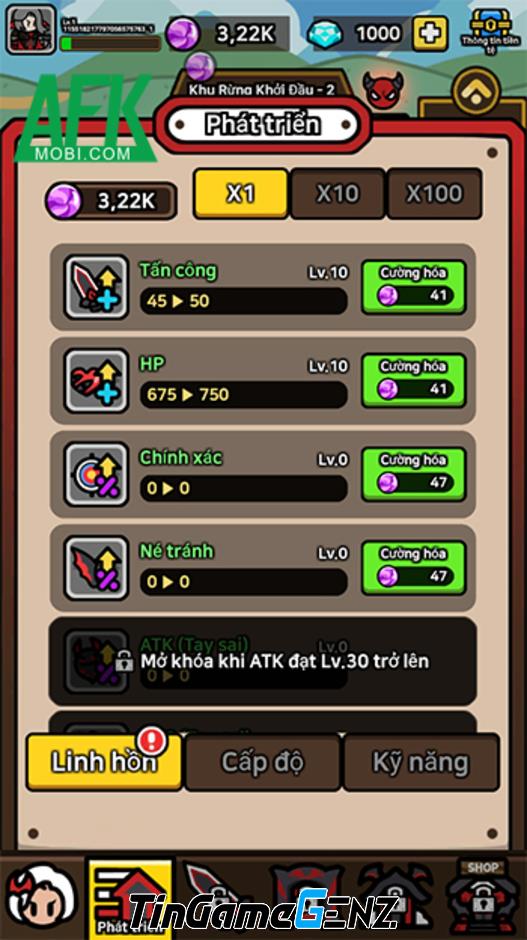
Task: Tap the Tấn công sword stat icon
Action: click(96, 287)
